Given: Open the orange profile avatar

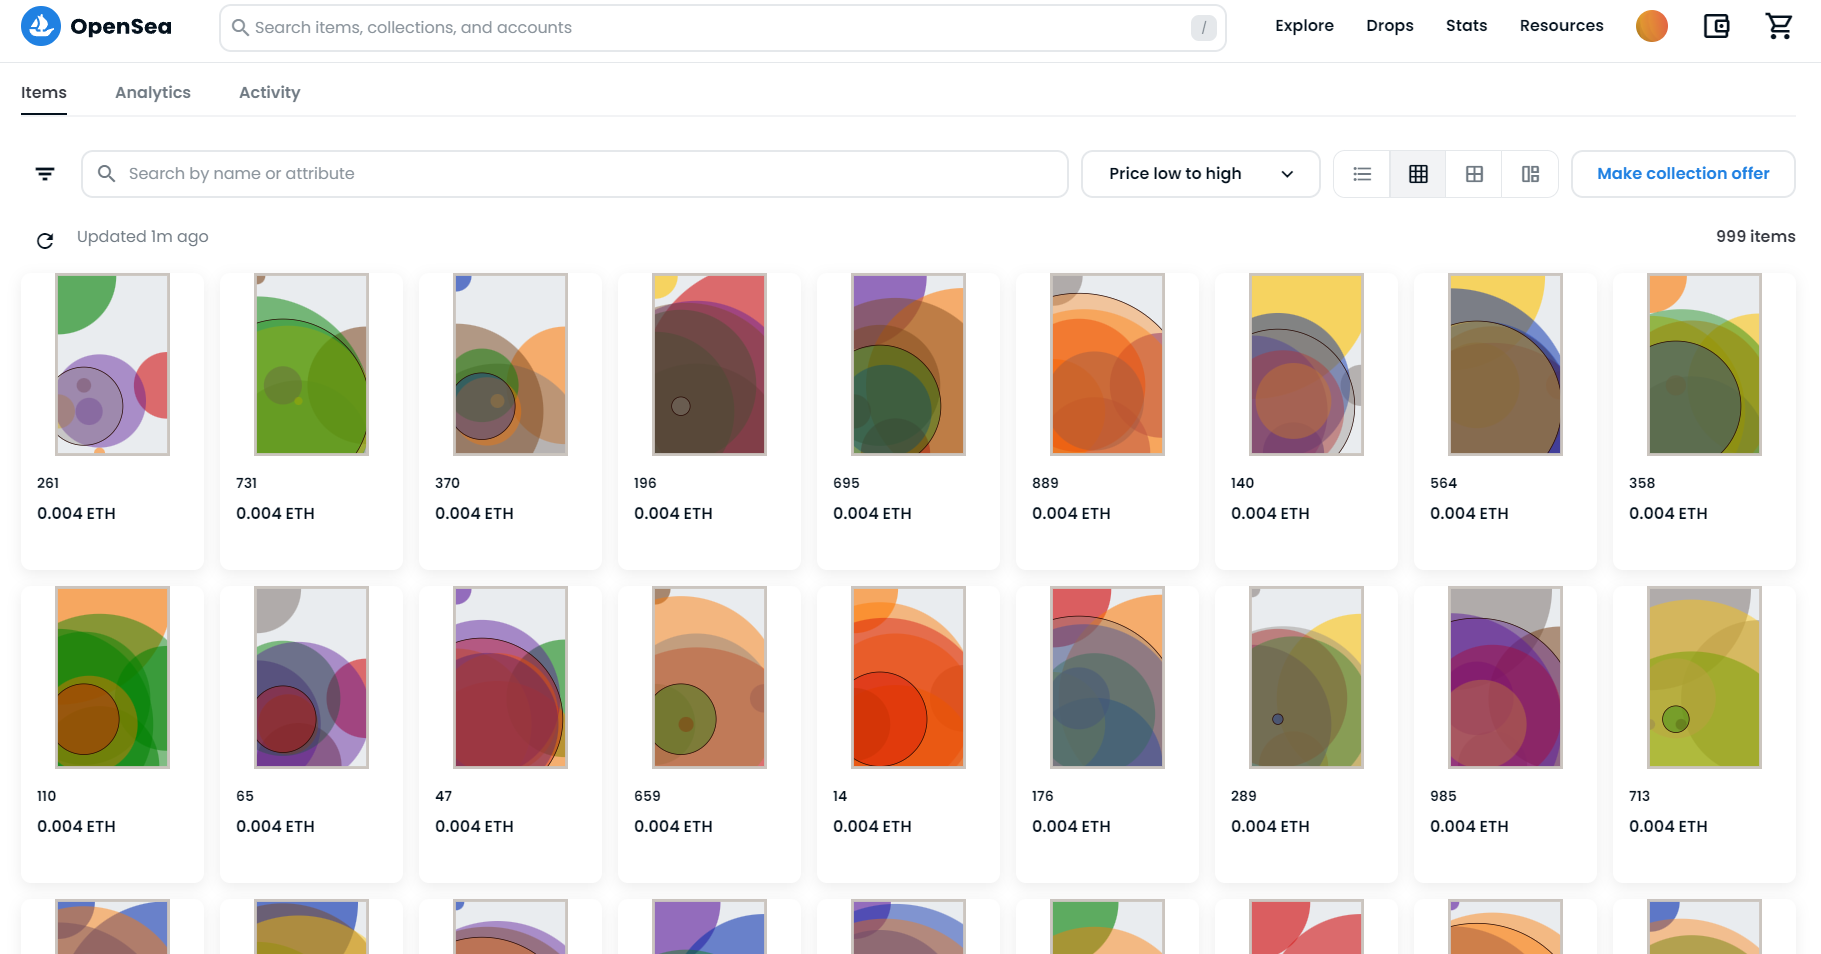Looking at the screenshot, I should [x=1652, y=26].
